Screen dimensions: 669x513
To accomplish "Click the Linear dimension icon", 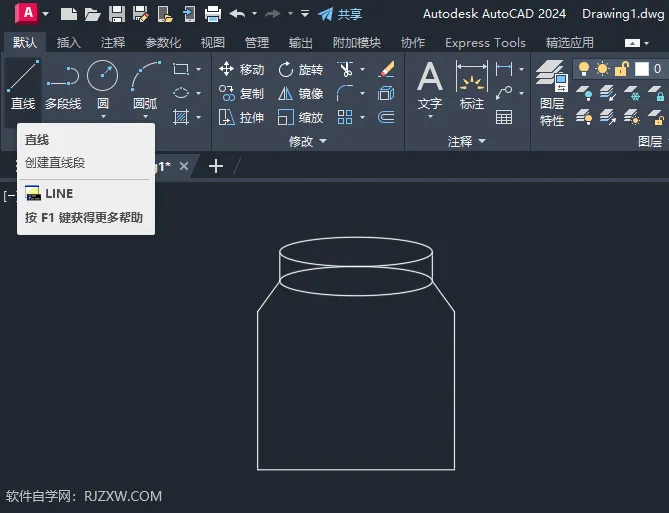I will click(x=504, y=69).
